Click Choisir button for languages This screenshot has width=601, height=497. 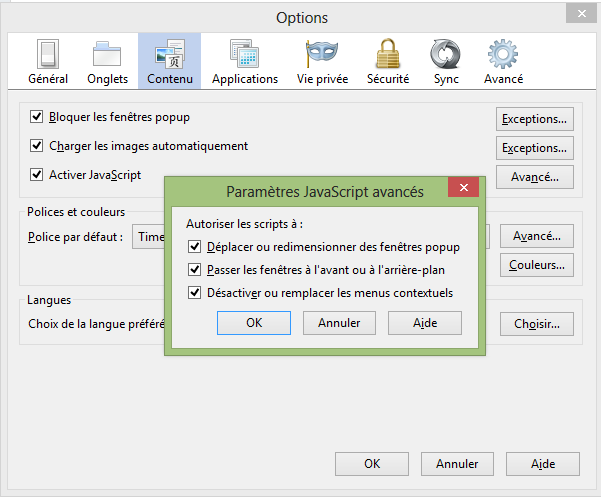537,324
